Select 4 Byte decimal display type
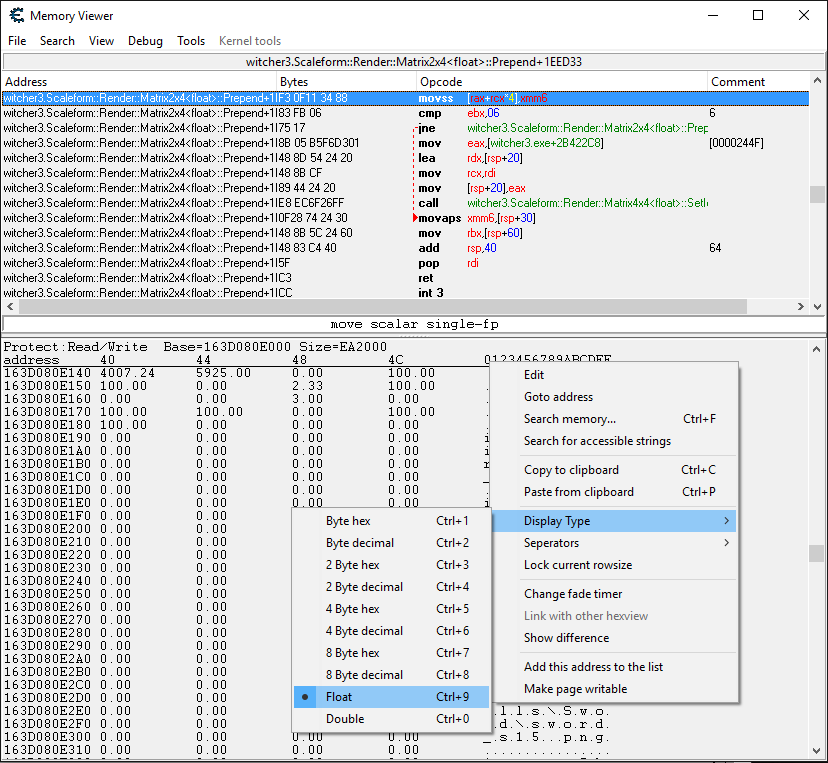 pyautogui.click(x=364, y=631)
